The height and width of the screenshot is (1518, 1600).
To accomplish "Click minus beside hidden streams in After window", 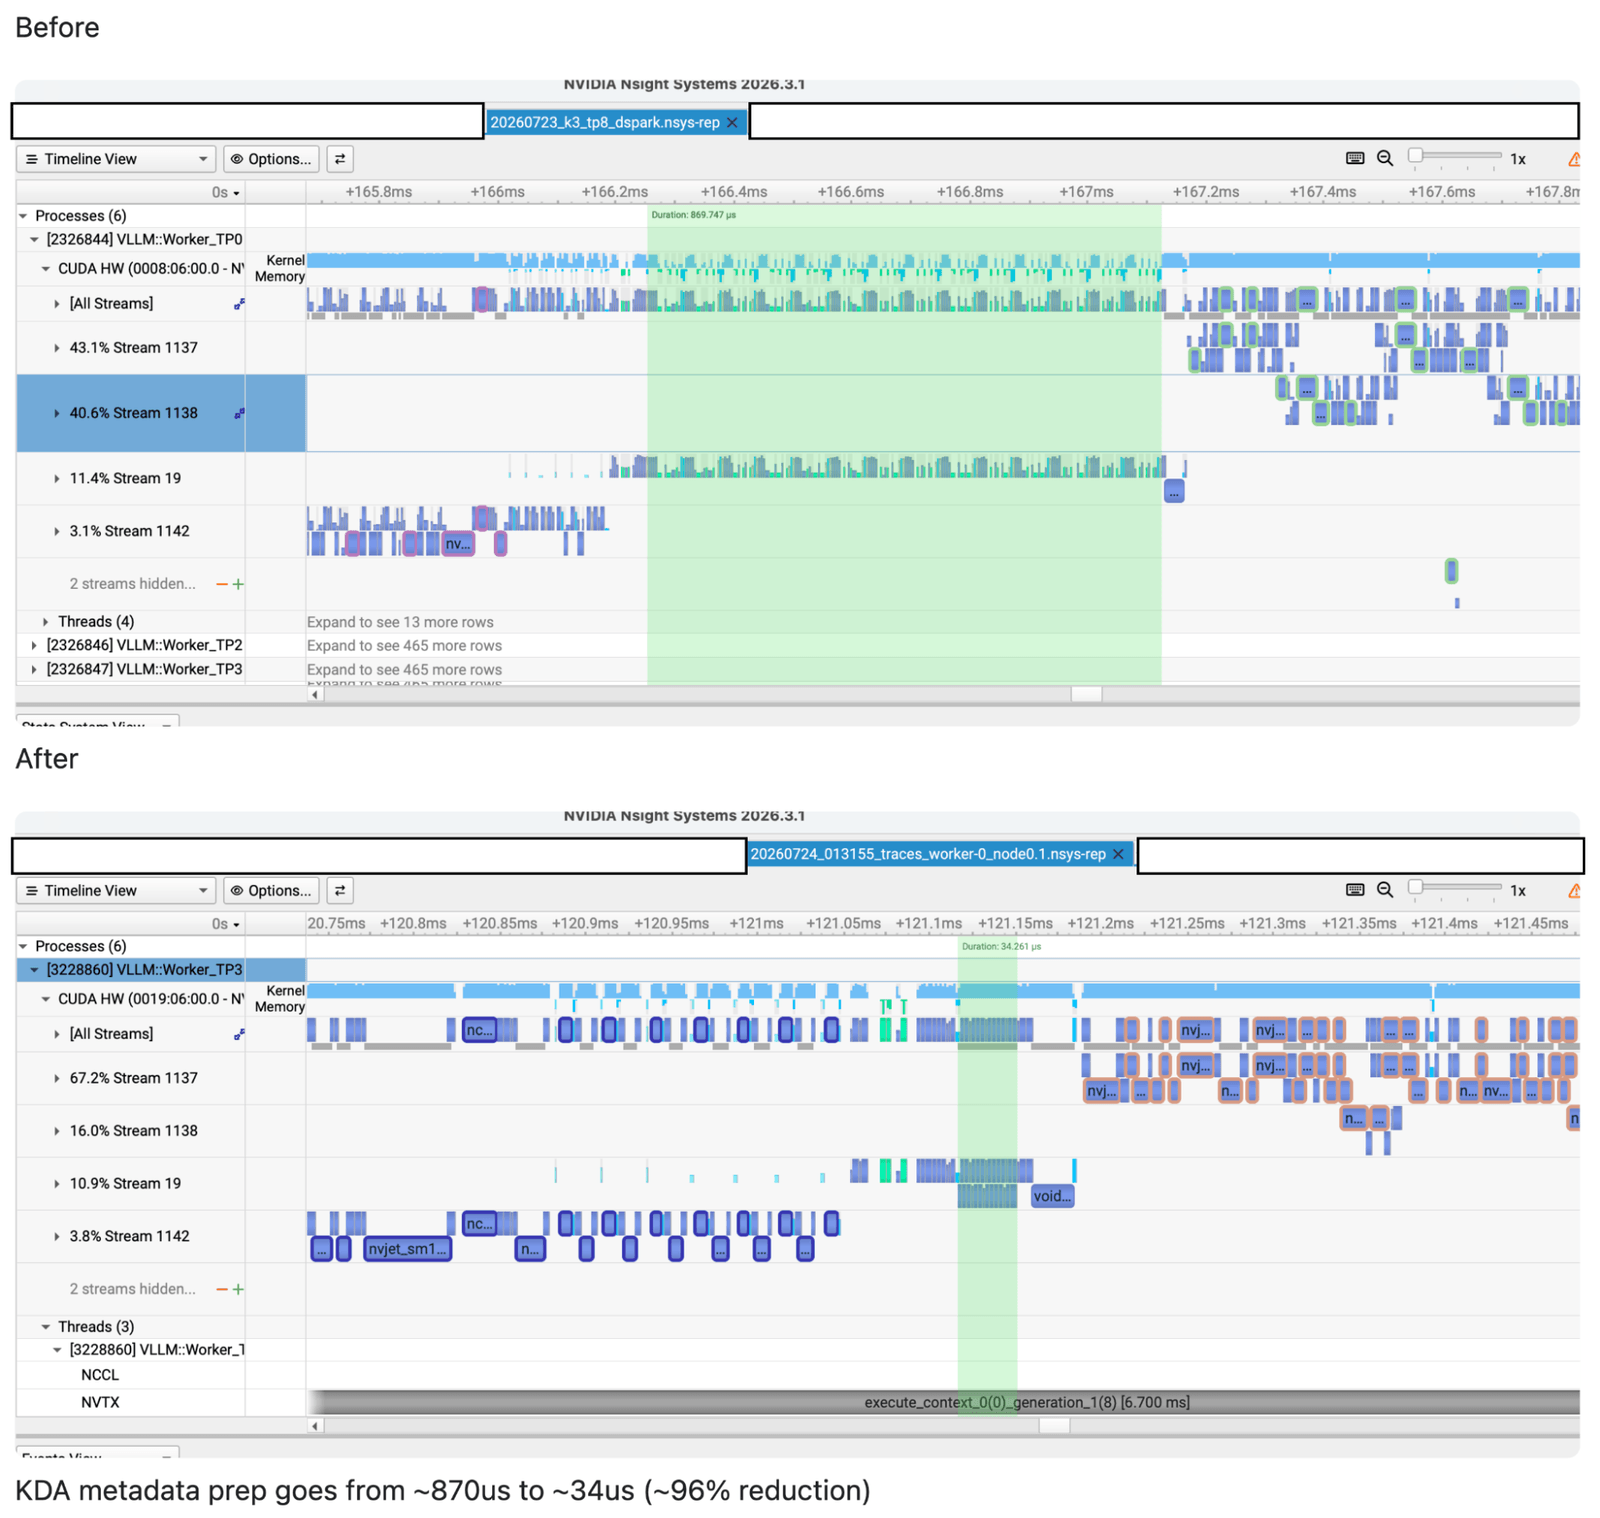I will pos(222,1289).
